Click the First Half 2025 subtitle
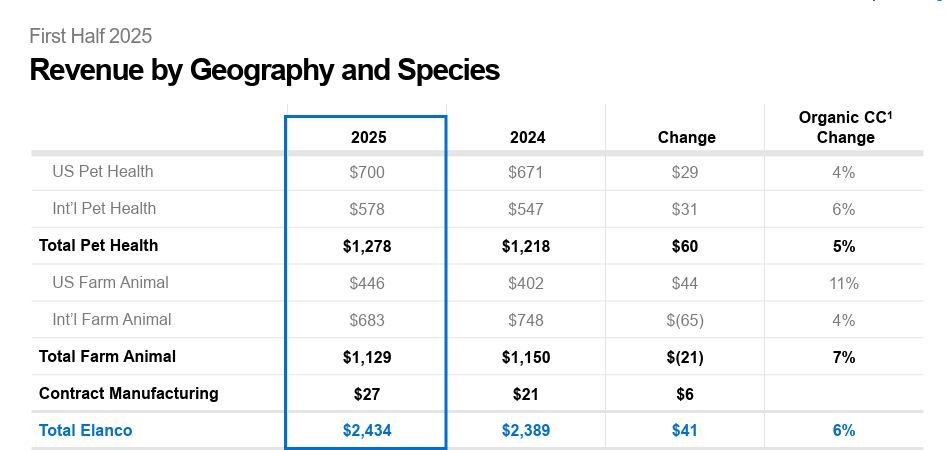This screenshot has height=450, width=946. (x=91, y=36)
